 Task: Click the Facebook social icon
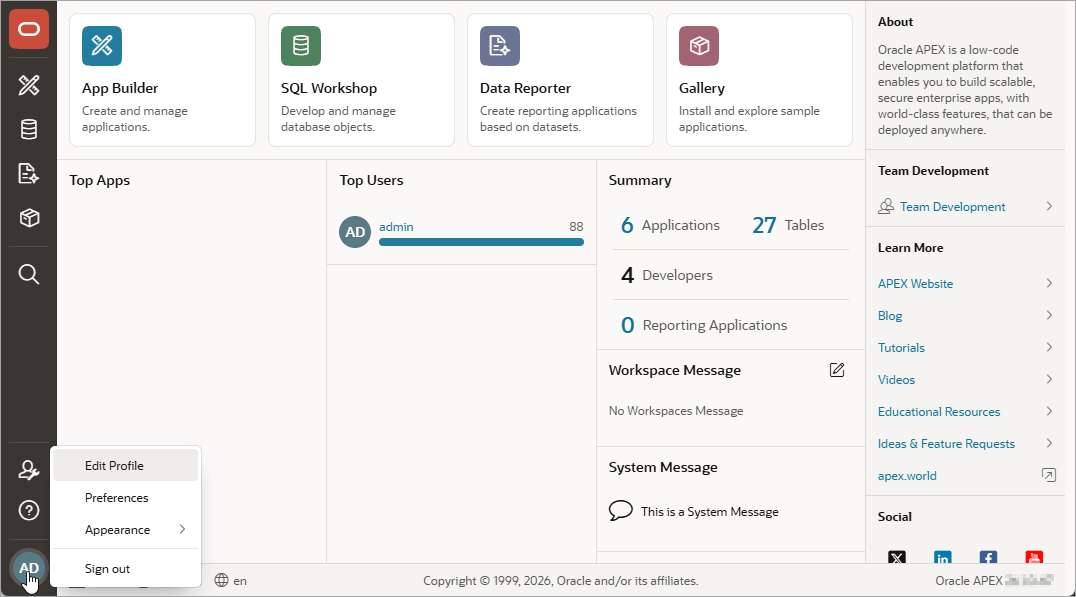pos(988,557)
